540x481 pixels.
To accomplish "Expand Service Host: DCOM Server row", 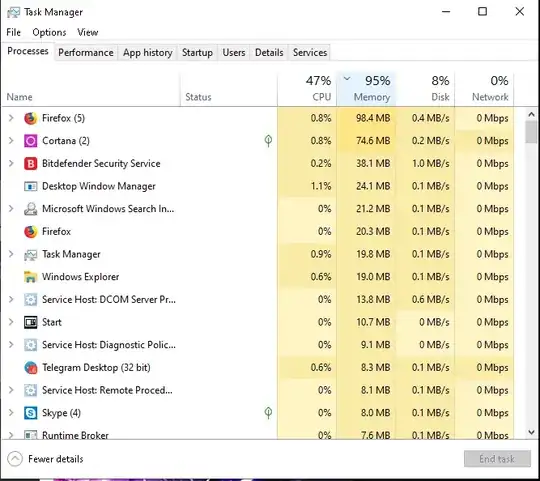I will (11, 300).
